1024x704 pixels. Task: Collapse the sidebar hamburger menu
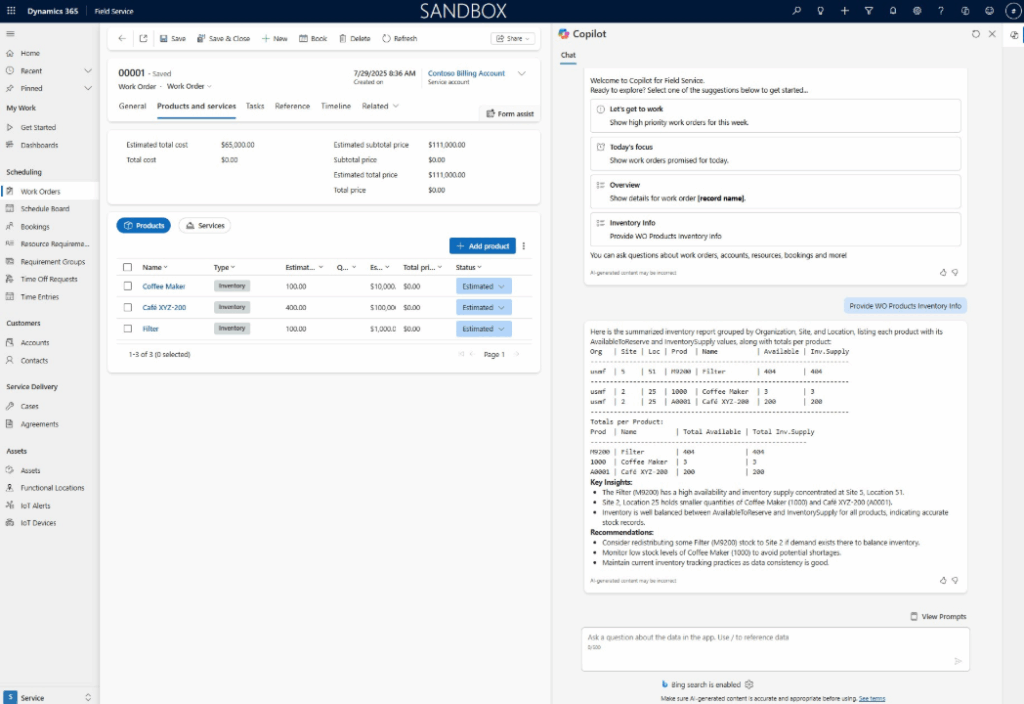(x=10, y=34)
